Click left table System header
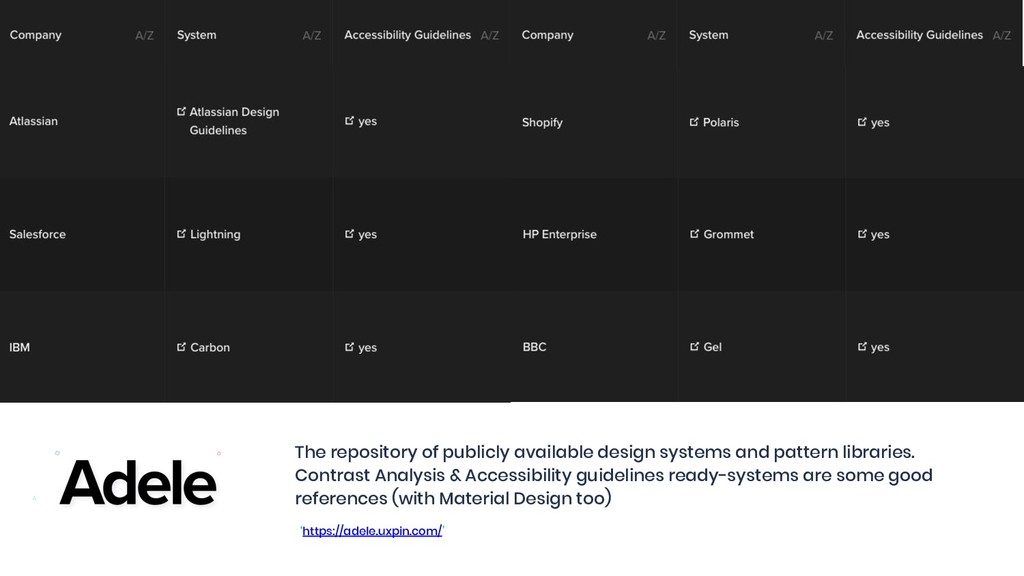The width and height of the screenshot is (1024, 576). 197,35
